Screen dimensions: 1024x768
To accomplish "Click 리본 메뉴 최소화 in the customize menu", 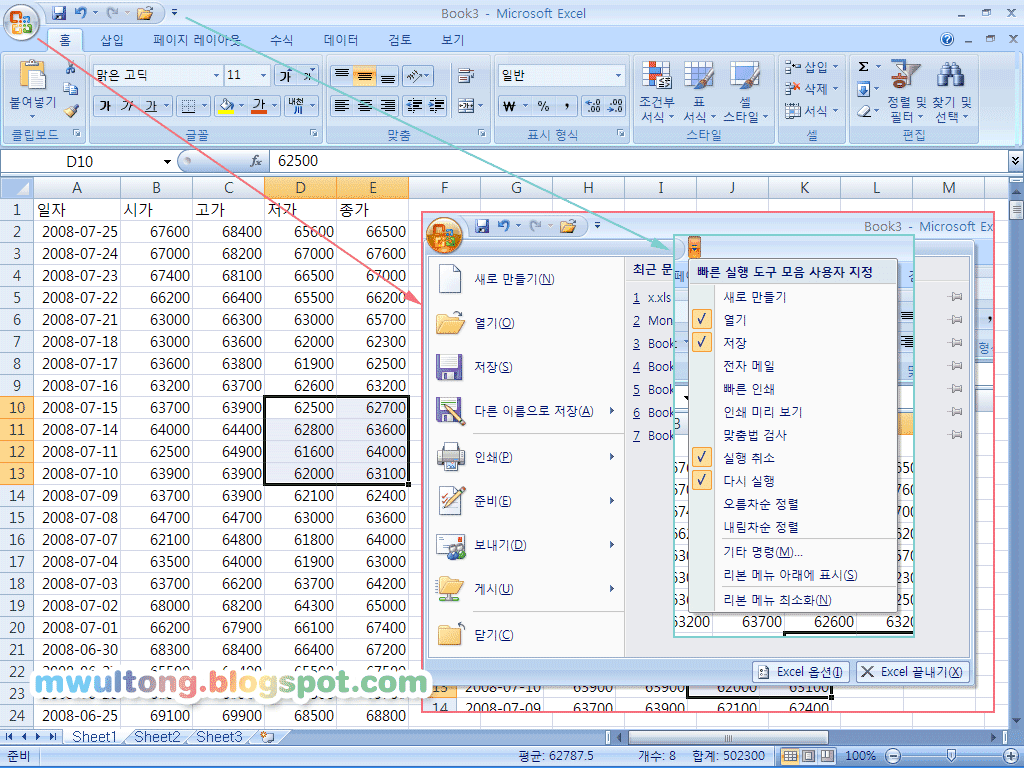I will pyautogui.click(x=777, y=600).
